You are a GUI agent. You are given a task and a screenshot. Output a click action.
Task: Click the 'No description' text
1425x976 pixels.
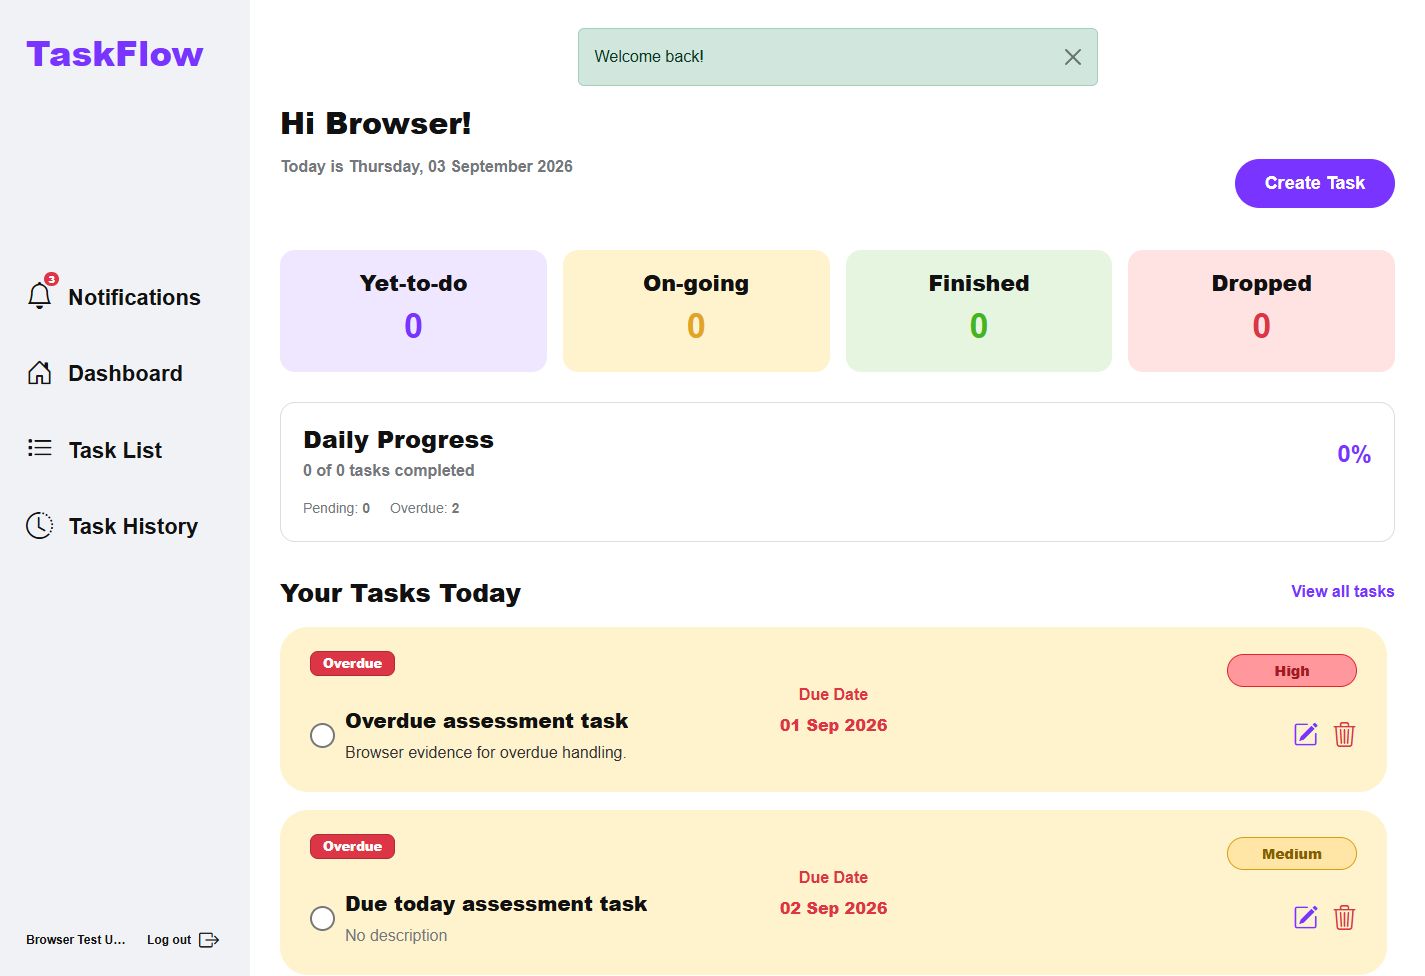(396, 935)
